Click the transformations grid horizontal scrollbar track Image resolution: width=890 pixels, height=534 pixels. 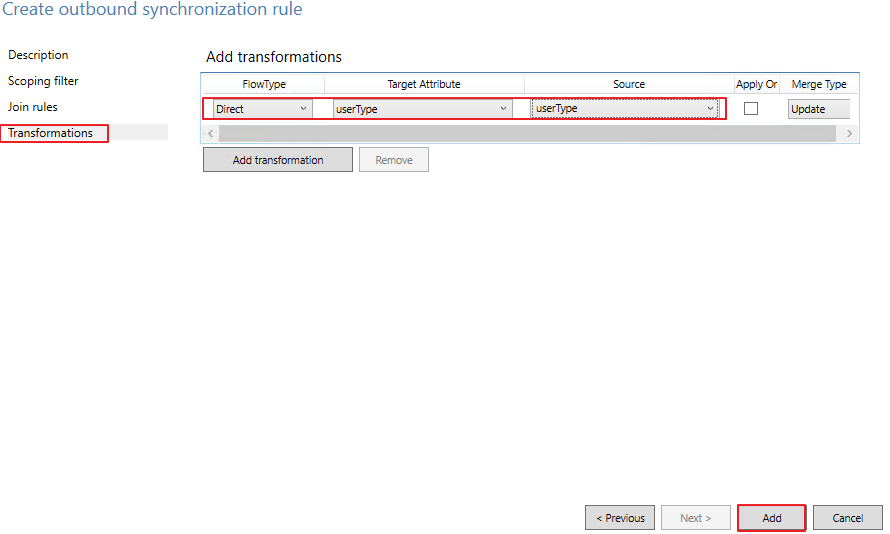click(527, 134)
